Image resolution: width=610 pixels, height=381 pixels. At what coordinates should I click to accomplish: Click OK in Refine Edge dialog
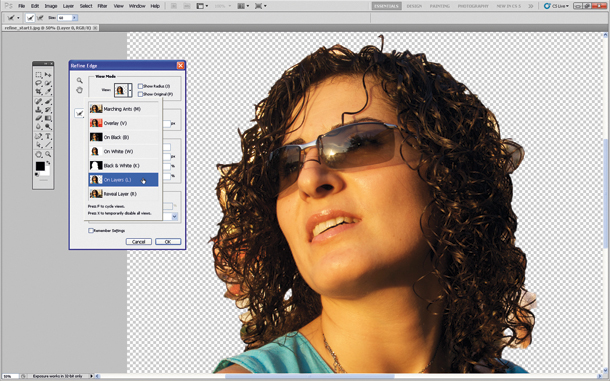[x=168, y=242]
